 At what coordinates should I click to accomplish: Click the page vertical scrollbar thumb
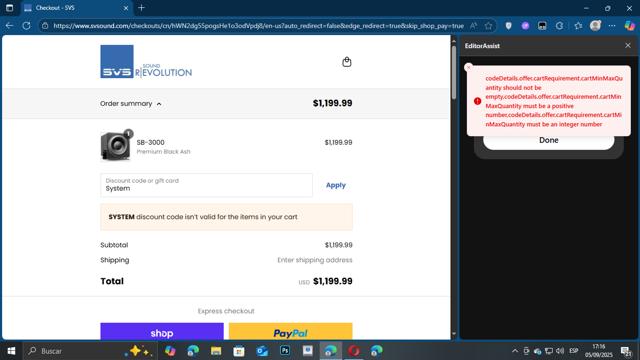click(453, 73)
